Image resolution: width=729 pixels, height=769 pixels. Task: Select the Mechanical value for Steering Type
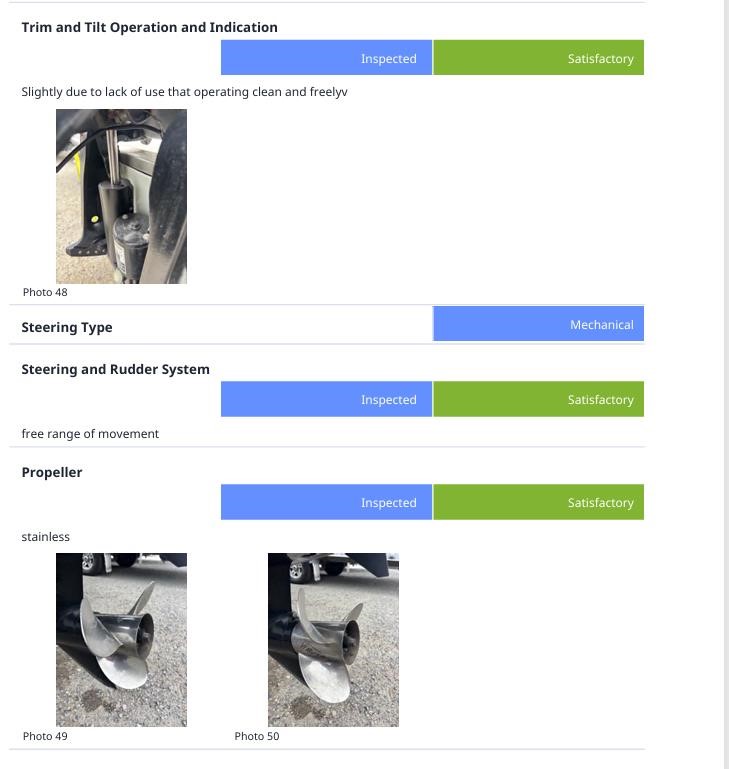click(x=538, y=324)
